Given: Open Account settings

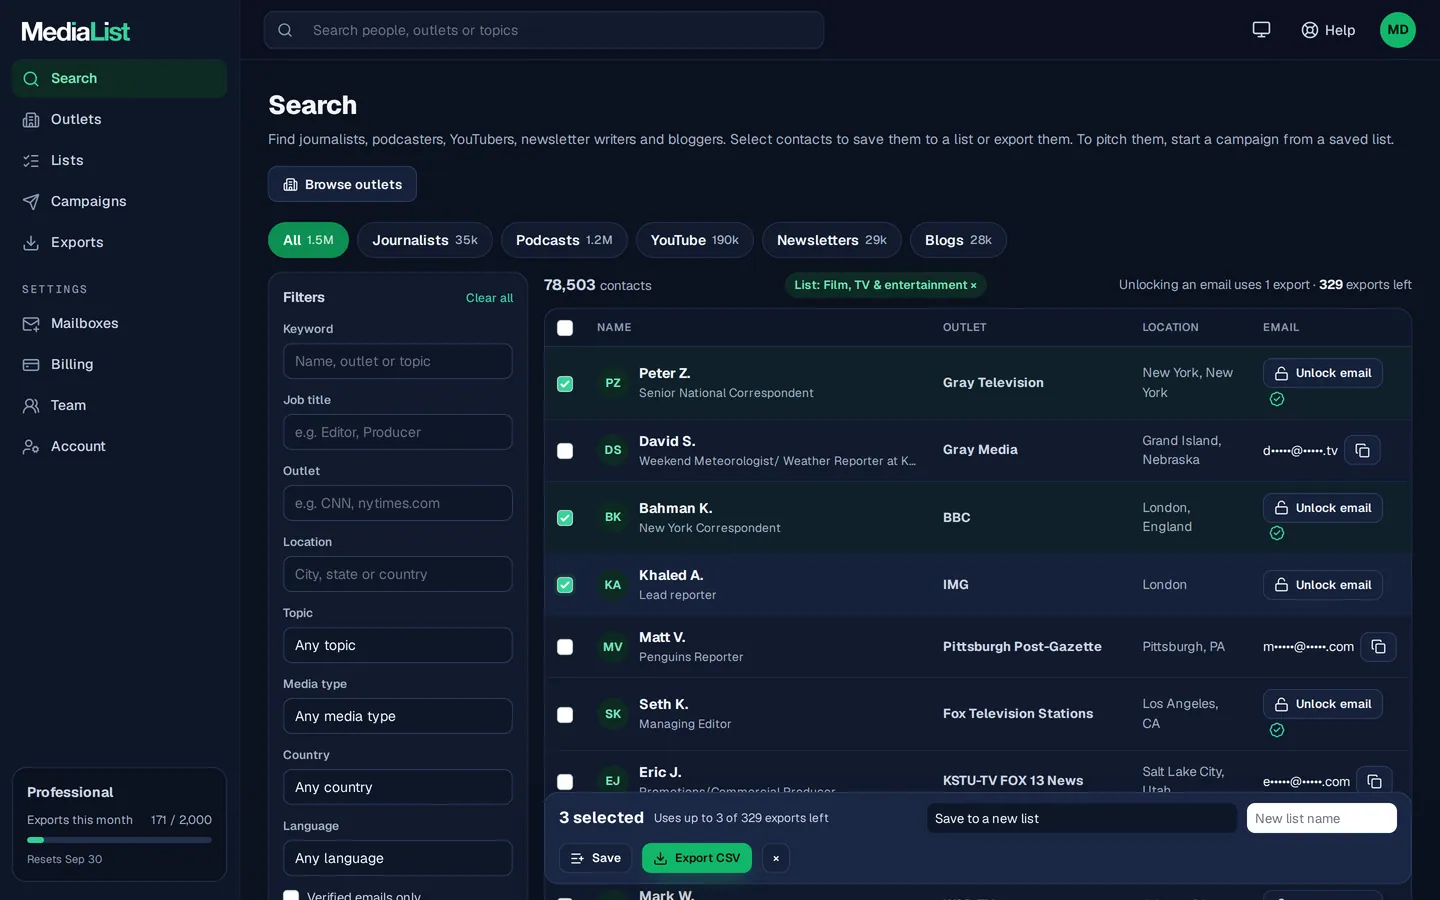Looking at the screenshot, I should (x=119, y=446).
